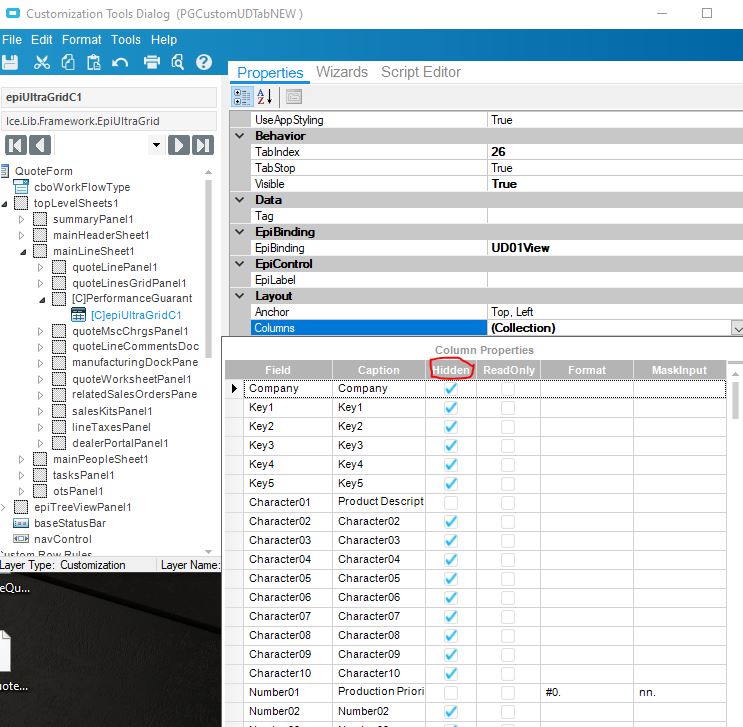743x727 pixels.
Task: Click the TabIndex value 26
Action: 498,152
